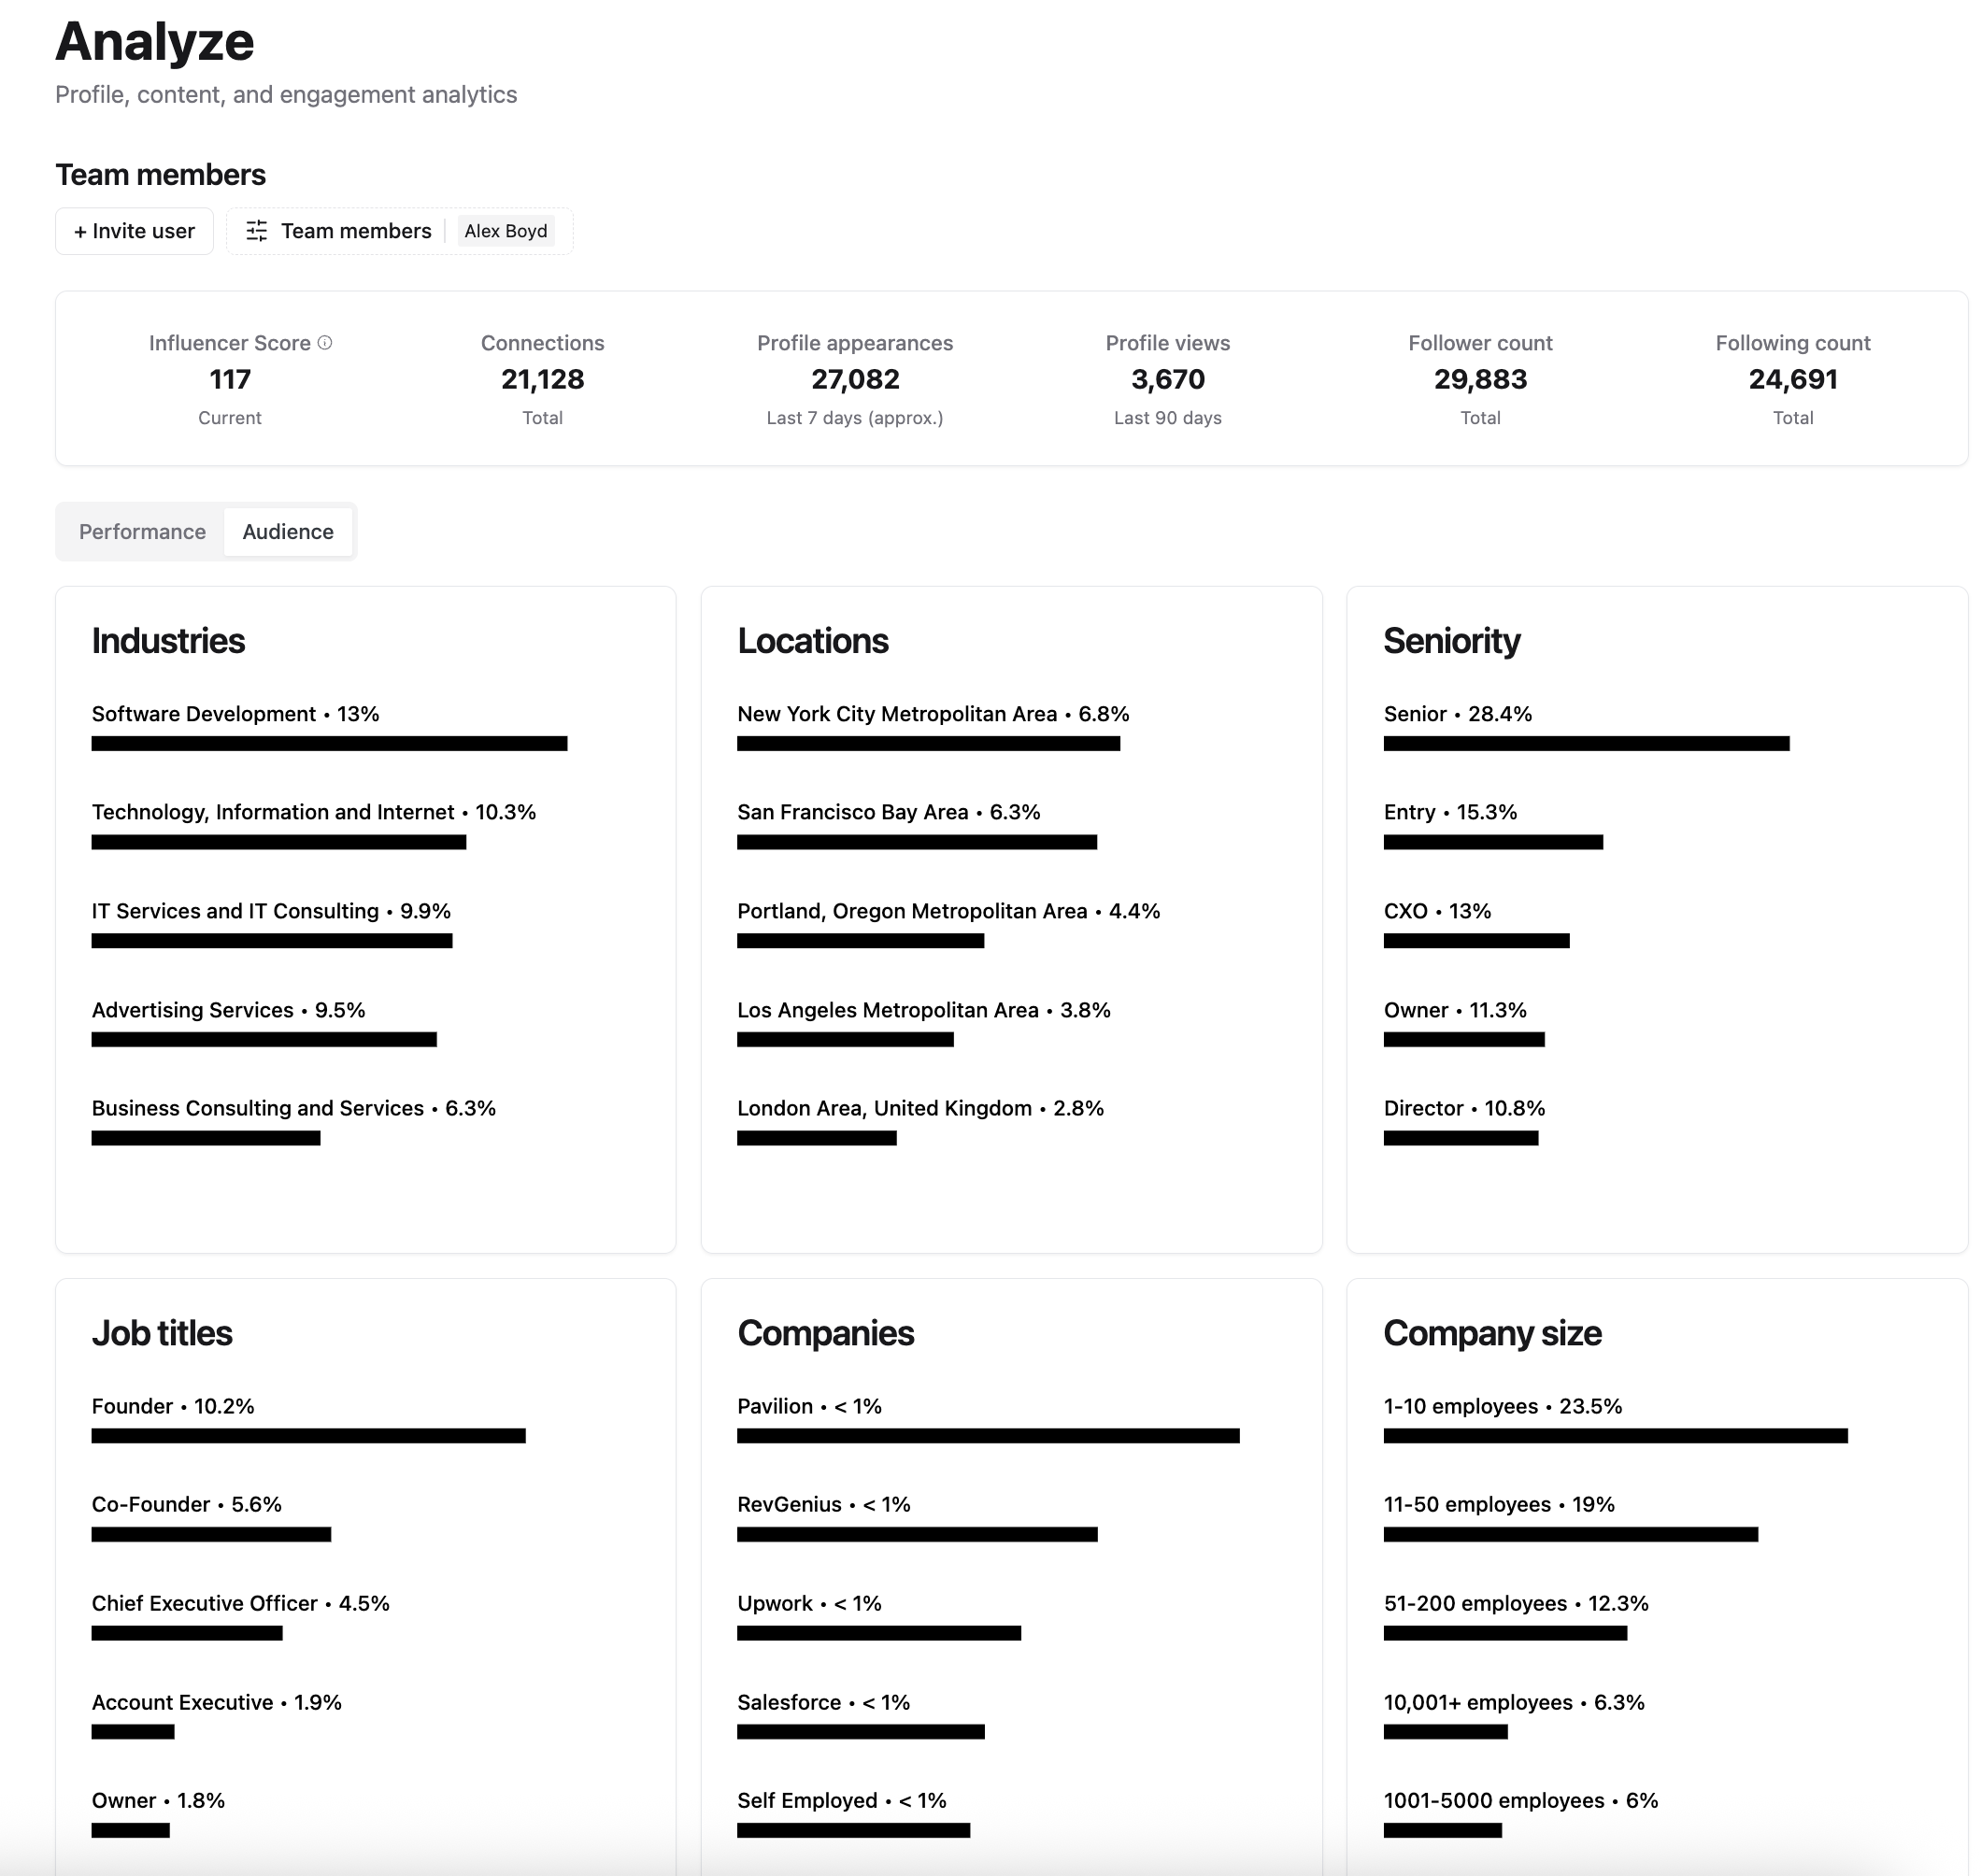Select the CXO seniority bar
Image resolution: width=1981 pixels, height=1876 pixels.
pos(1477,940)
